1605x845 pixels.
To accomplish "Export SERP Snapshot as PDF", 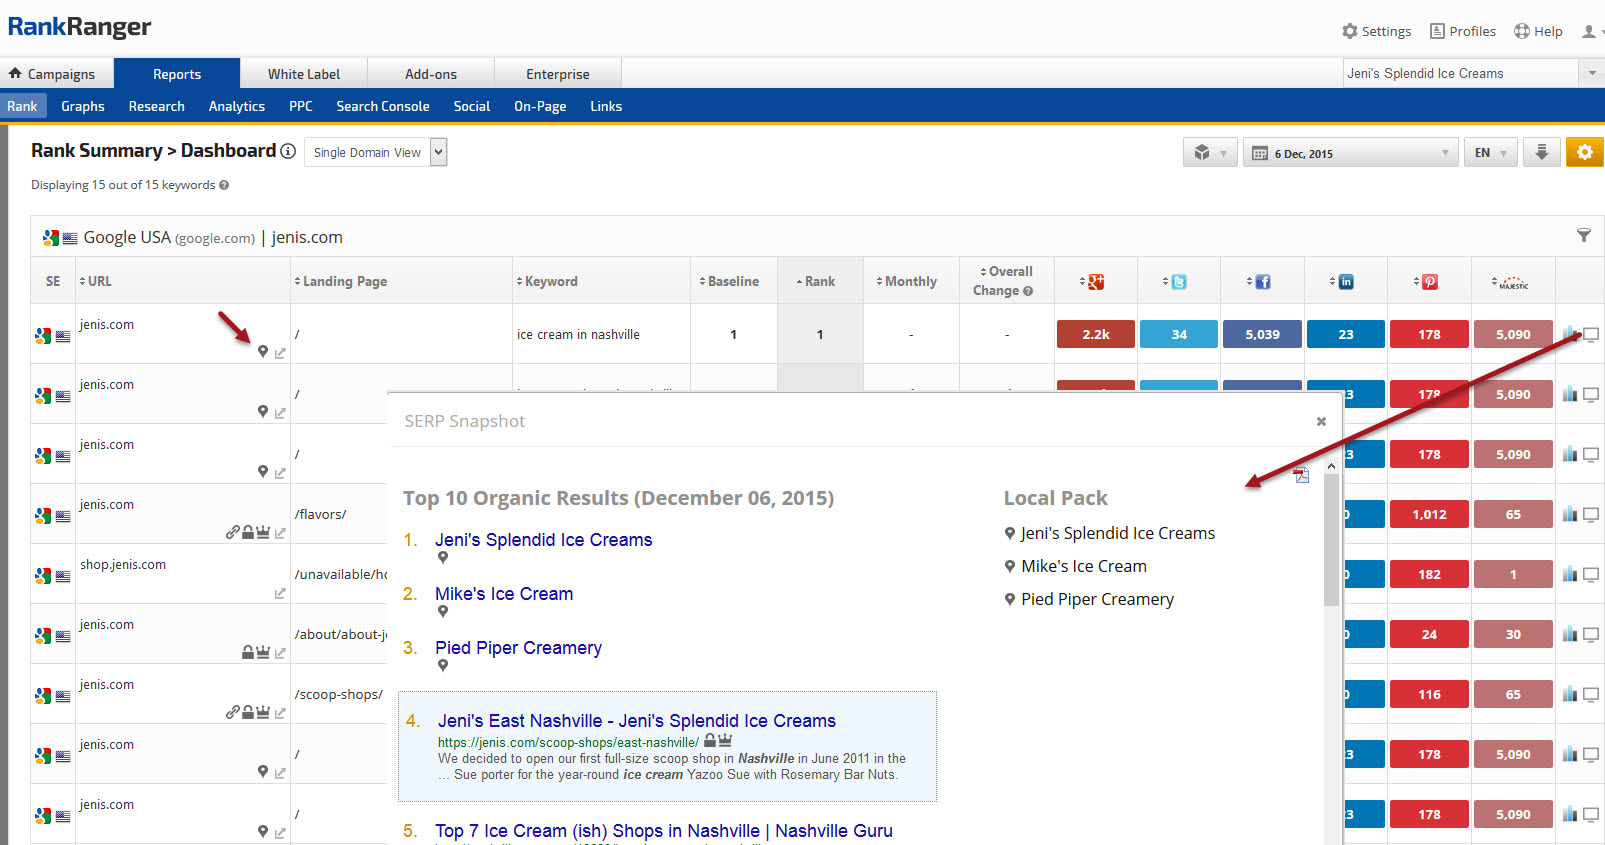I will pos(1301,475).
